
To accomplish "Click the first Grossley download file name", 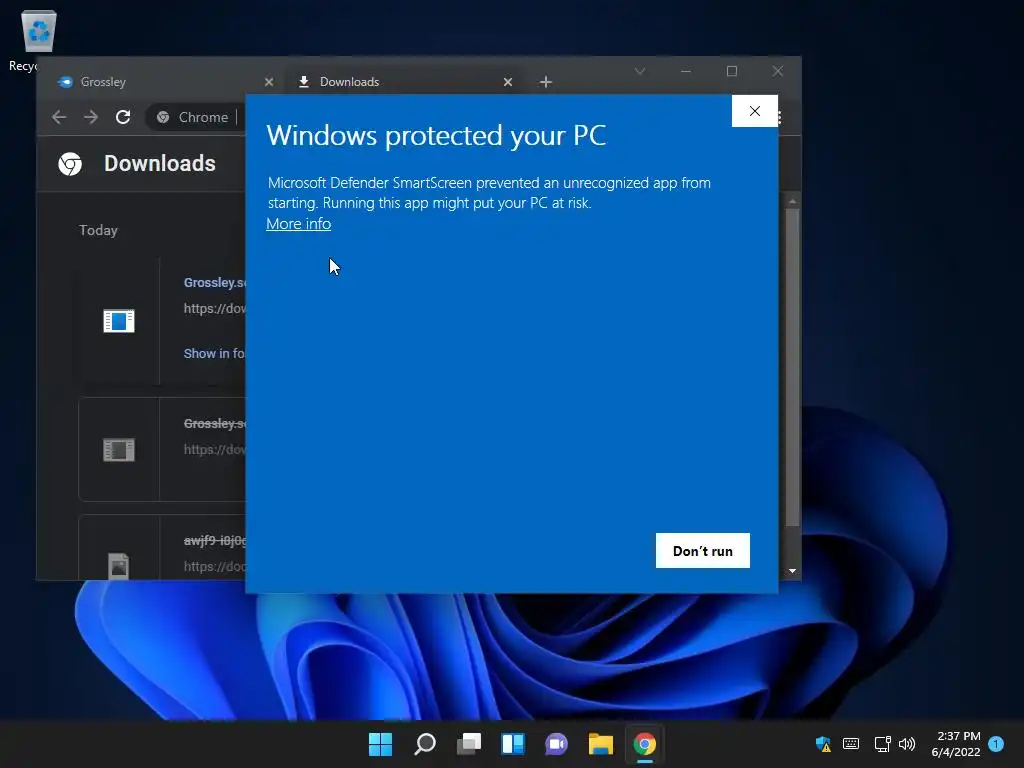I will click(x=215, y=282).
